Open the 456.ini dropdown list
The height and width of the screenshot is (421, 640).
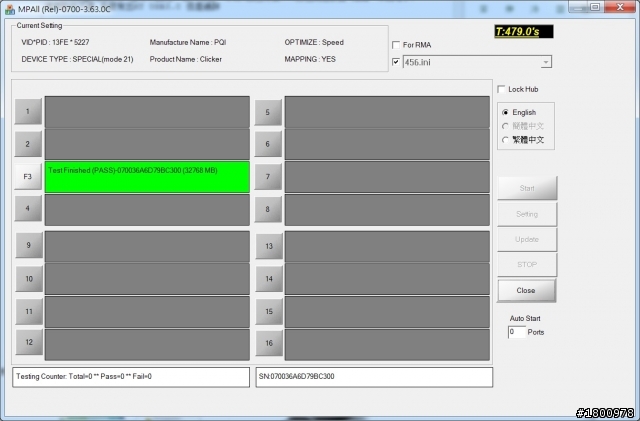[546, 62]
